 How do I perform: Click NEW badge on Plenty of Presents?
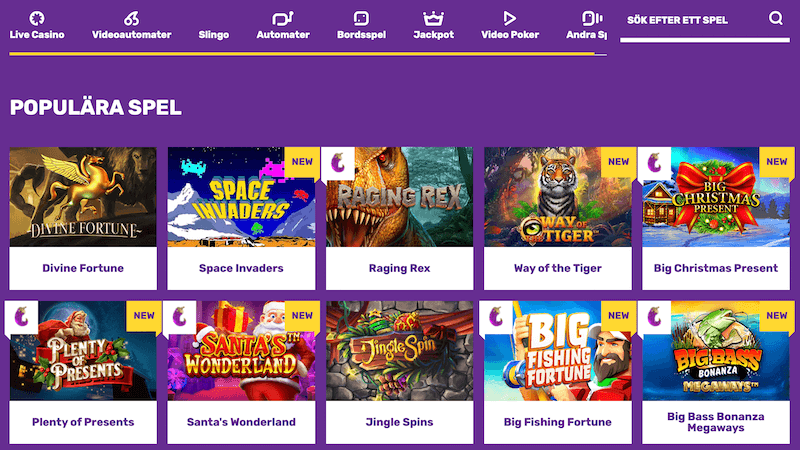(x=144, y=316)
